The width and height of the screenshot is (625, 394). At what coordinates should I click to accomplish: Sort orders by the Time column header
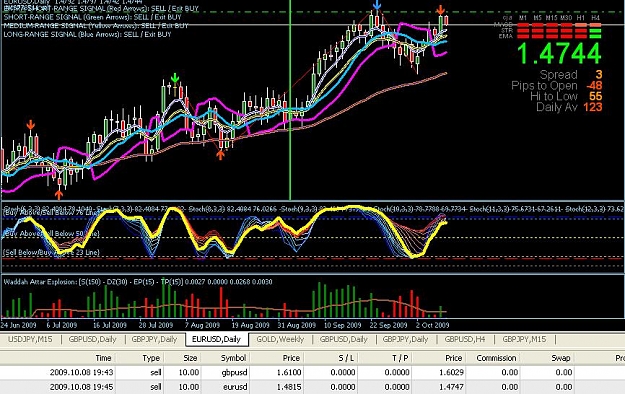coord(103,358)
